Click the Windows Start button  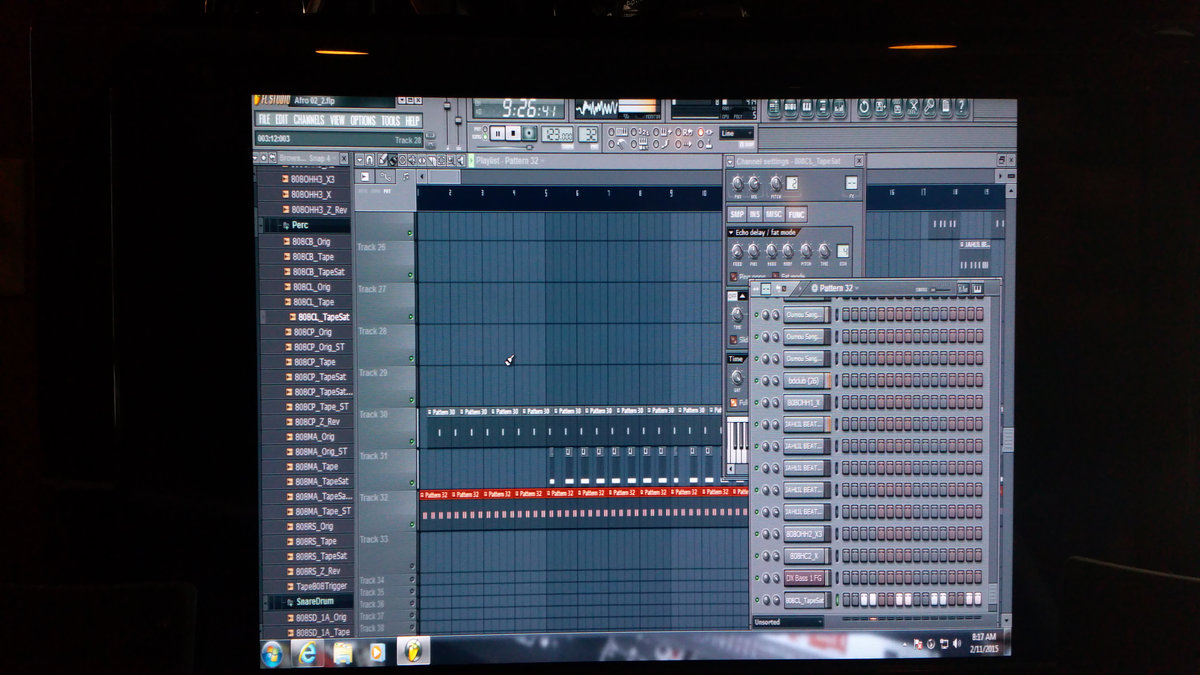tap(272, 653)
